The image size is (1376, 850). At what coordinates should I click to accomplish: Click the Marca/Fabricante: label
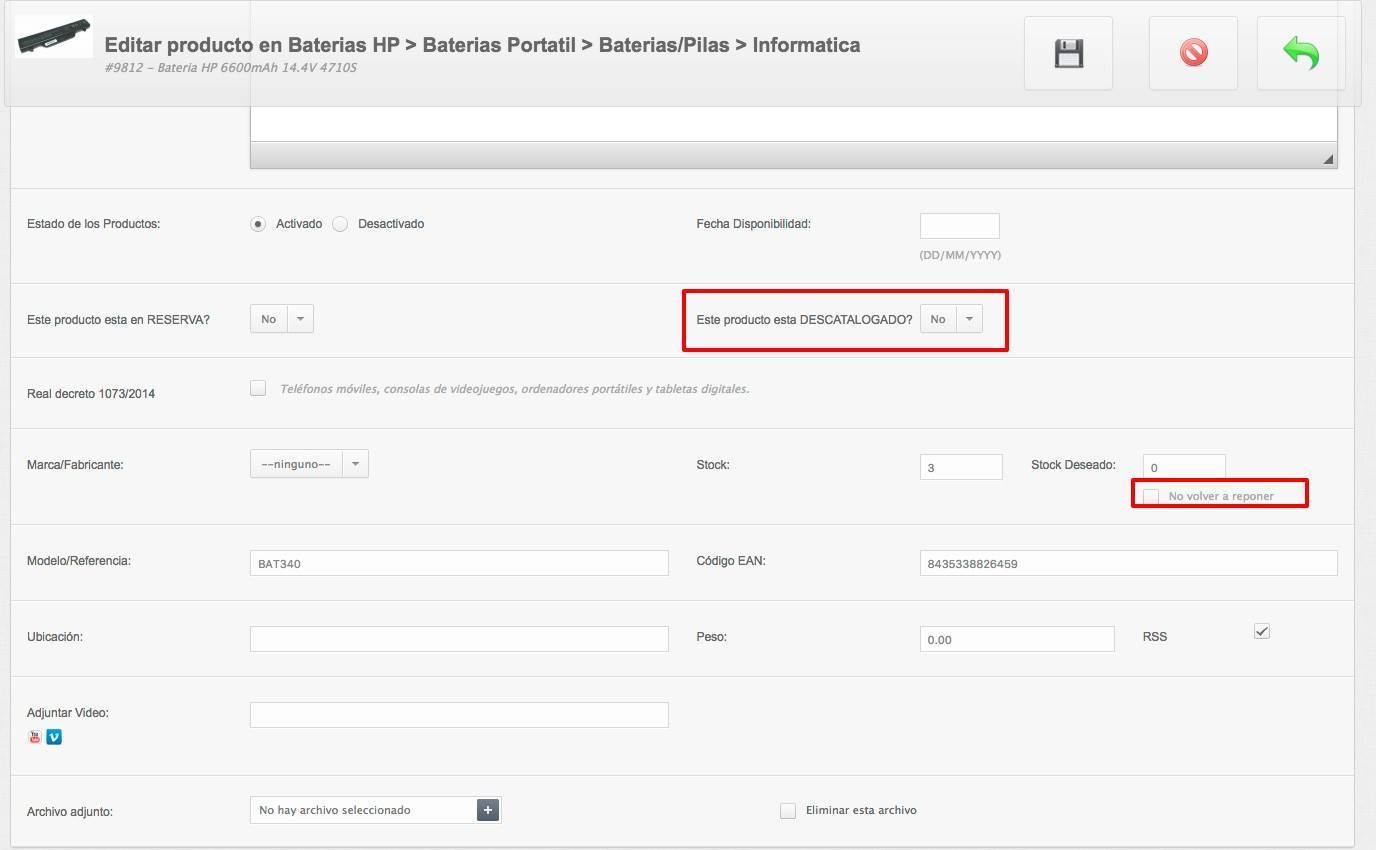(x=75, y=465)
